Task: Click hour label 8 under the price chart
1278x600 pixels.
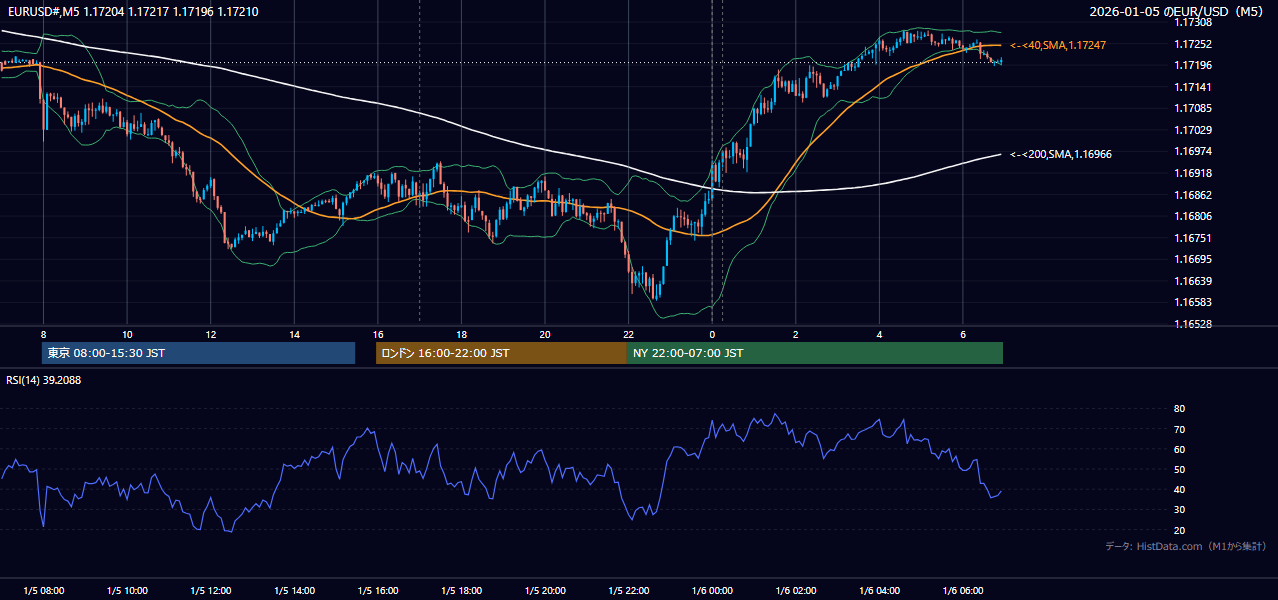Action: click(x=43, y=334)
